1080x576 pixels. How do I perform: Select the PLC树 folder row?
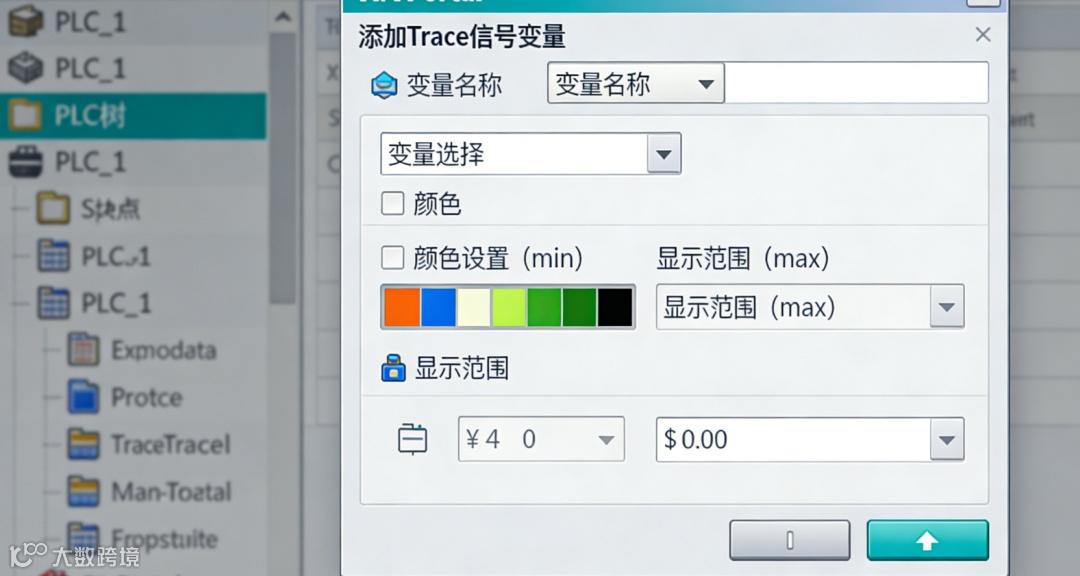tap(133, 116)
